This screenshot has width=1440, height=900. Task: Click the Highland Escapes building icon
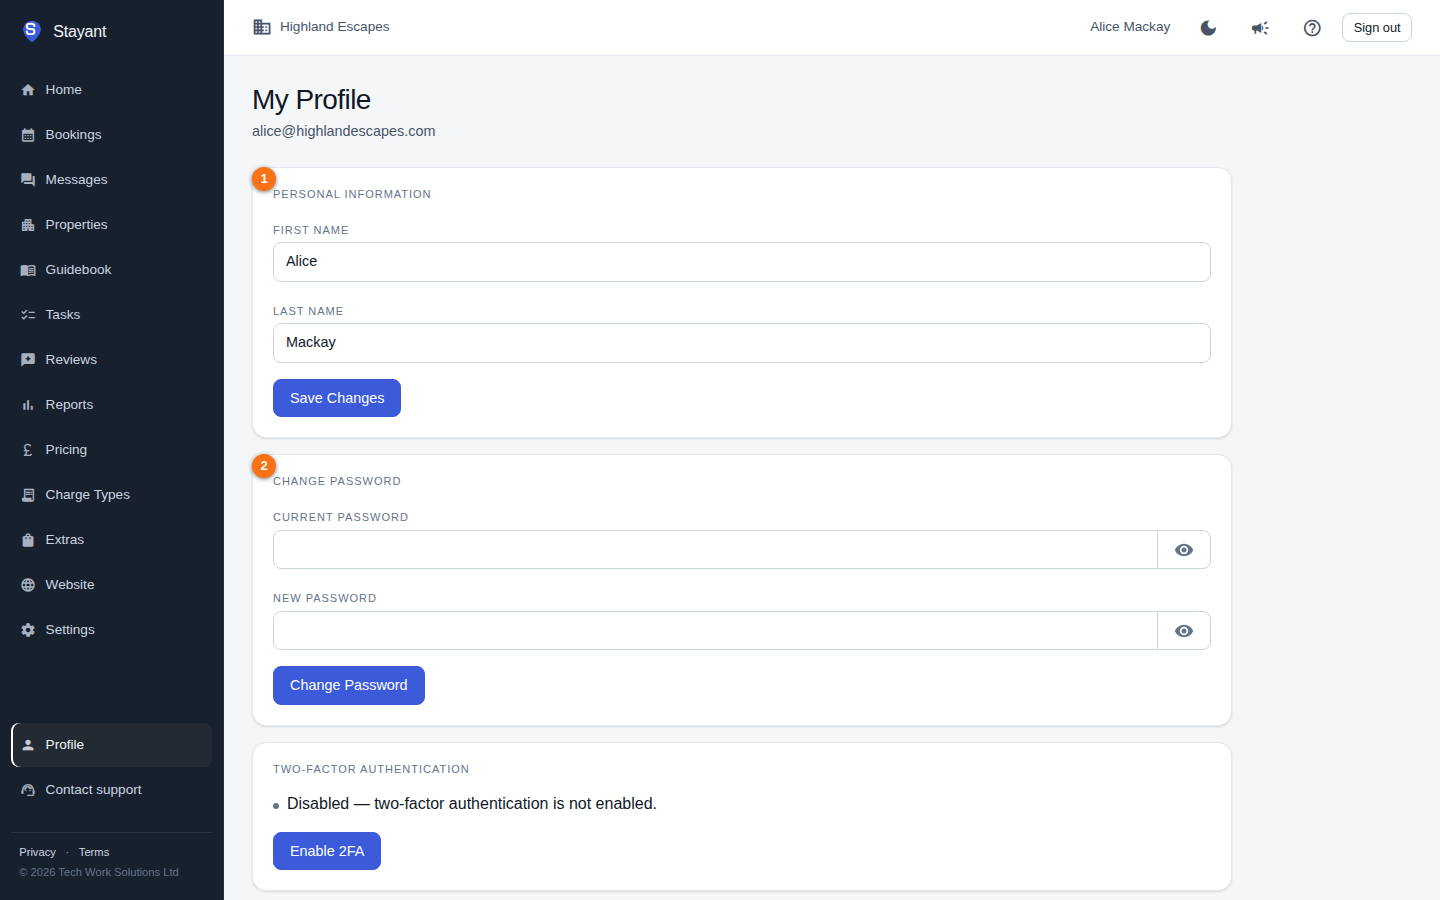pyautogui.click(x=262, y=27)
